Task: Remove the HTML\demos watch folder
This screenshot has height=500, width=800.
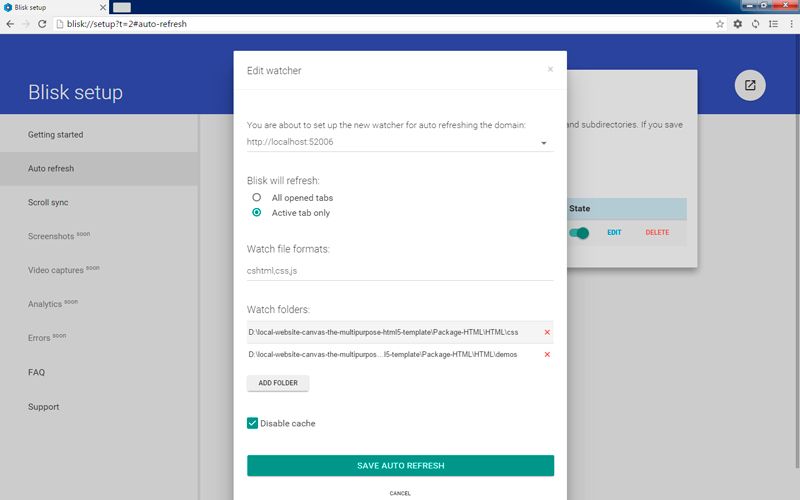Action: pyautogui.click(x=547, y=355)
